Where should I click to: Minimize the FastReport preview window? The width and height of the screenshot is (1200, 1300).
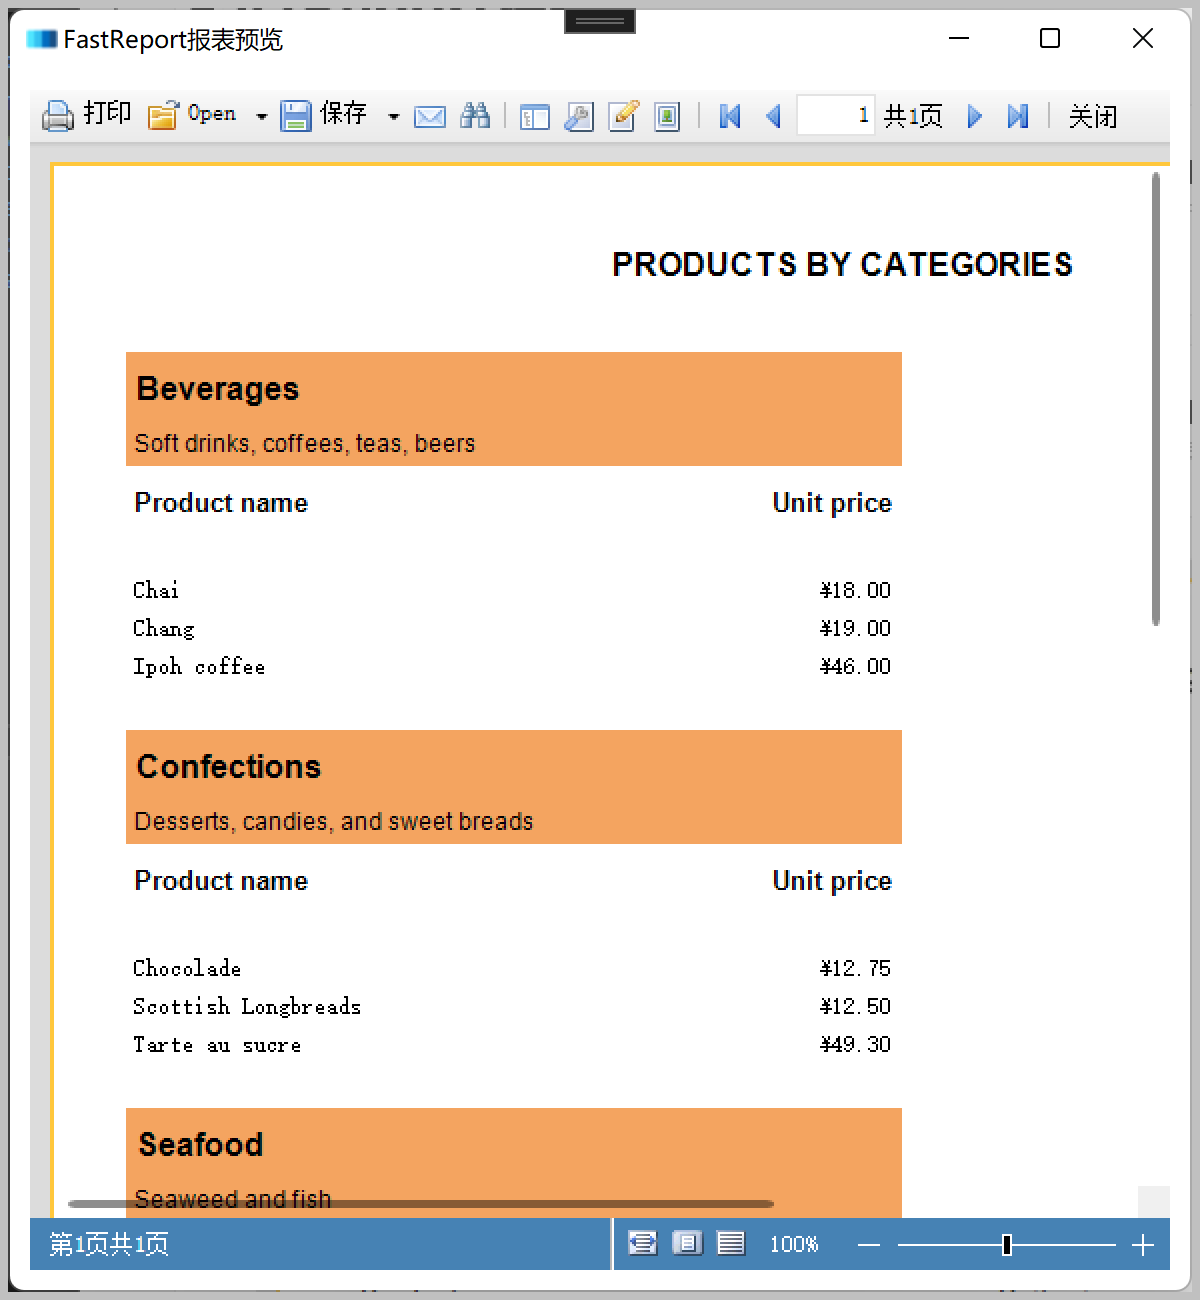pos(959,38)
